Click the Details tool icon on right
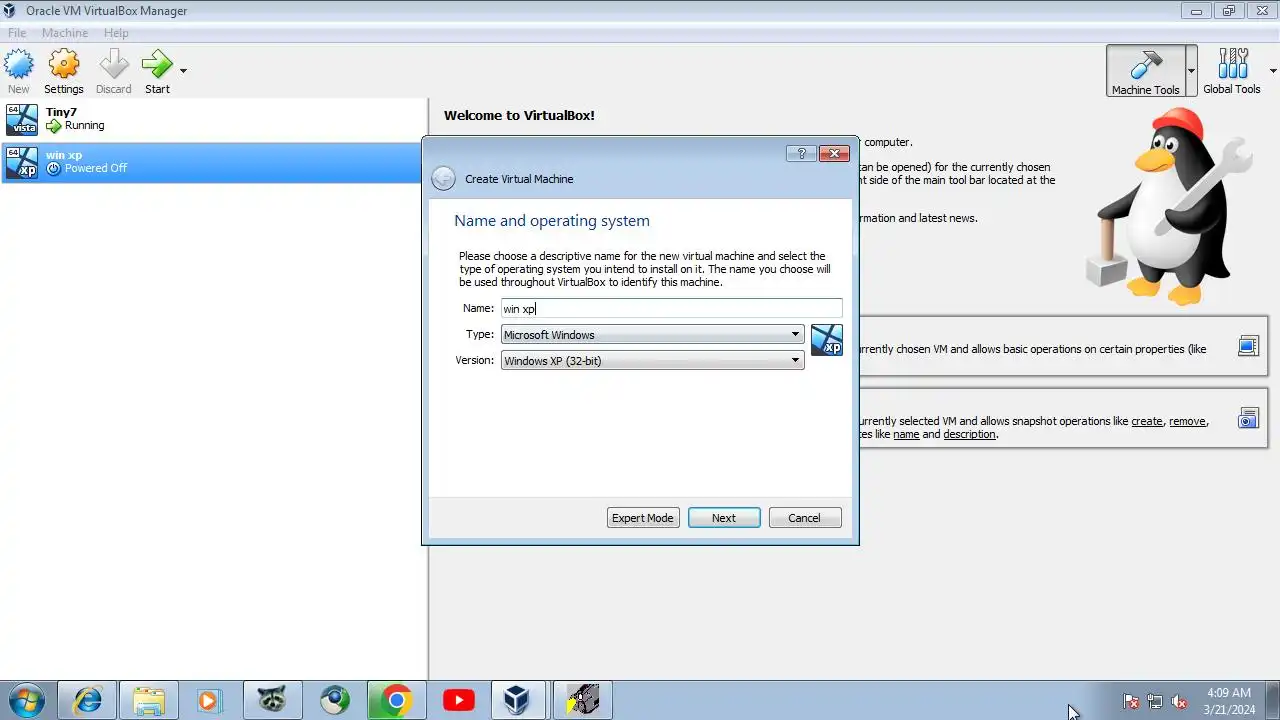The height and width of the screenshot is (720, 1280). click(x=1248, y=347)
